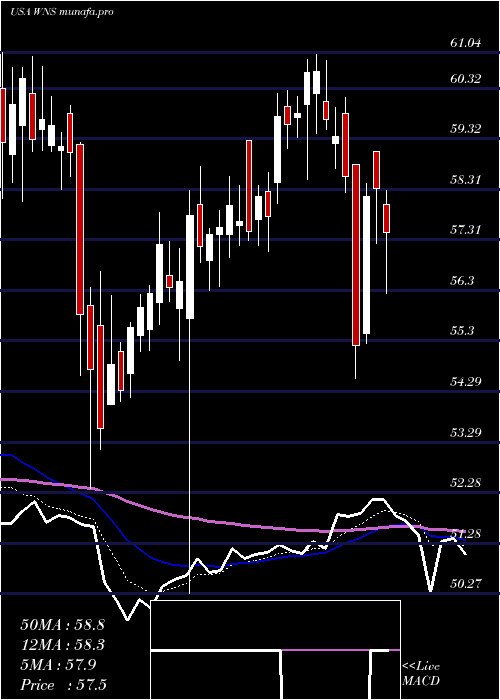Click the 54.29 price axis label

tap(466, 382)
